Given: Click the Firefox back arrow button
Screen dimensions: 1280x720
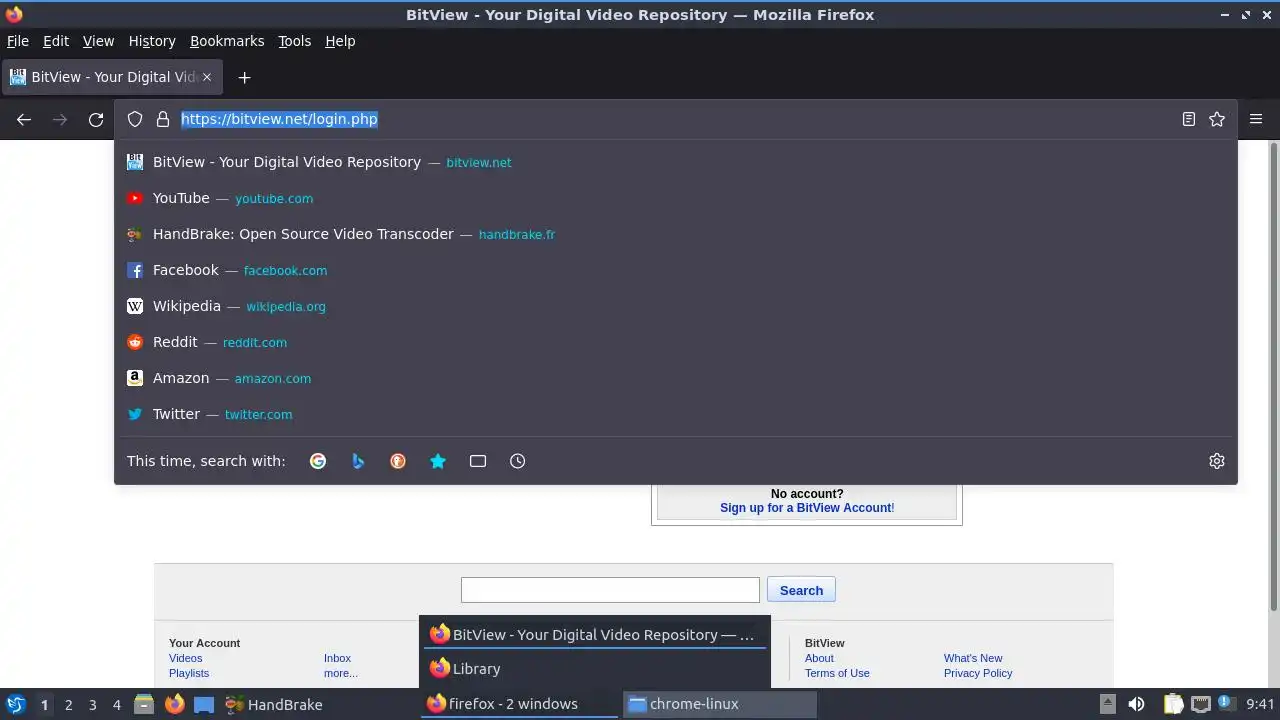Looking at the screenshot, I should [24, 119].
